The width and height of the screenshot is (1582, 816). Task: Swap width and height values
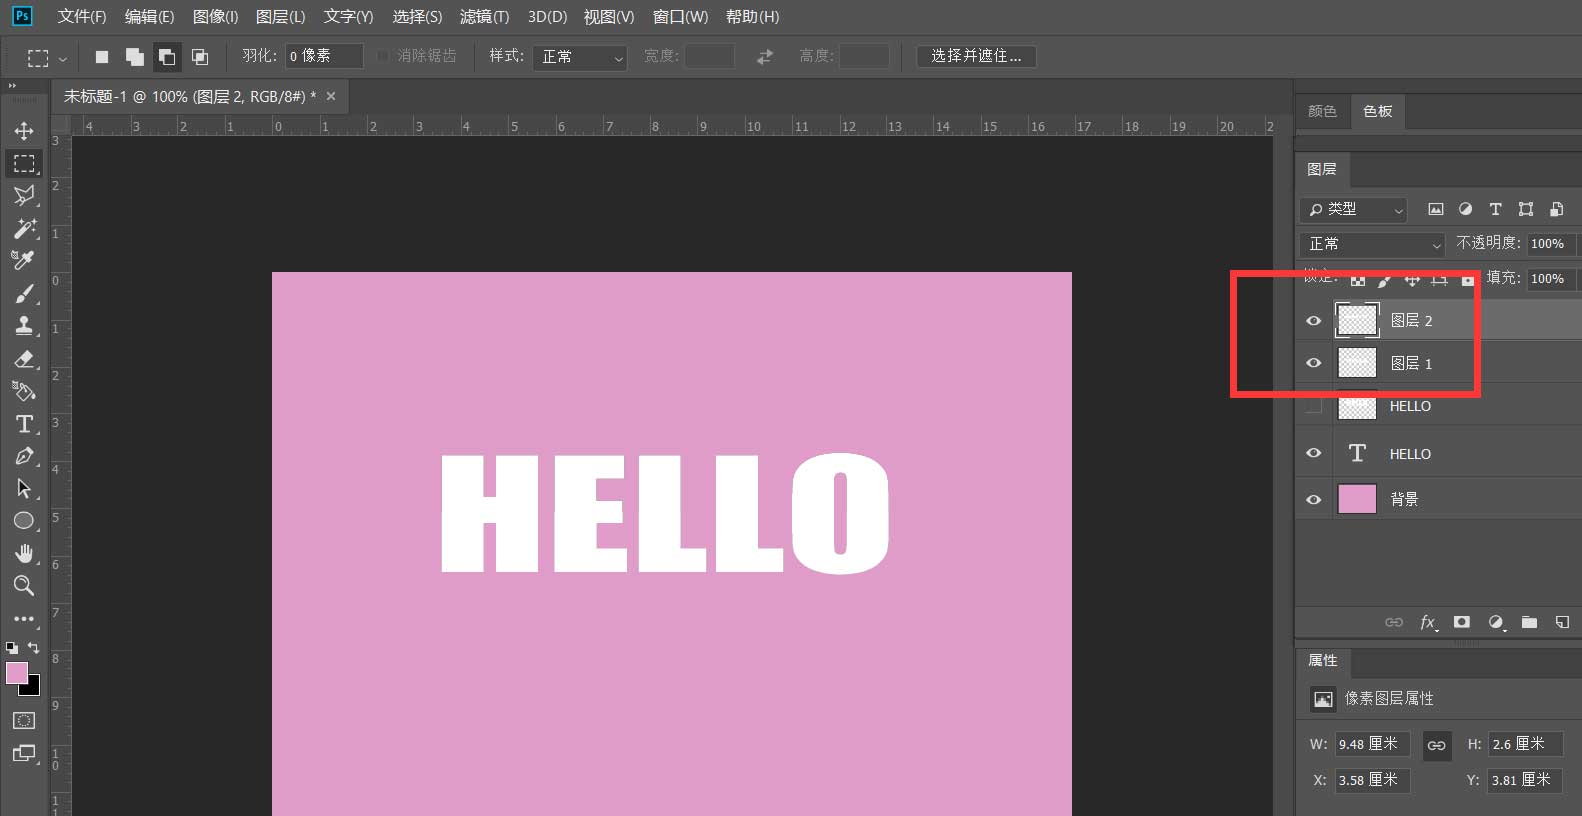[x=765, y=57]
